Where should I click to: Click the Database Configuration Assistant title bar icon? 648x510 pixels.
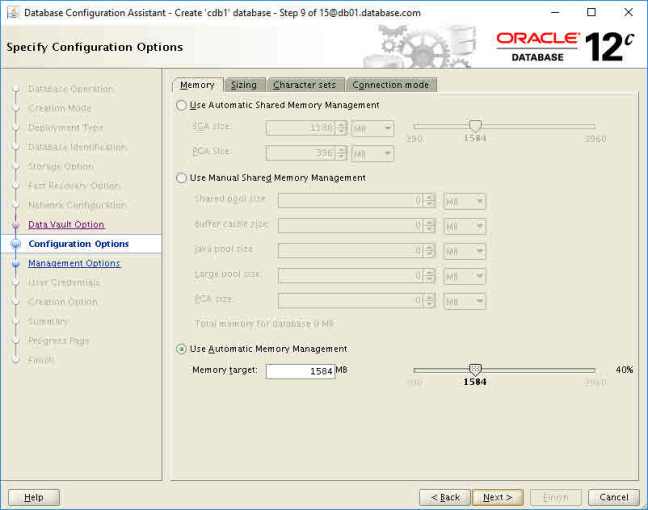[11, 12]
